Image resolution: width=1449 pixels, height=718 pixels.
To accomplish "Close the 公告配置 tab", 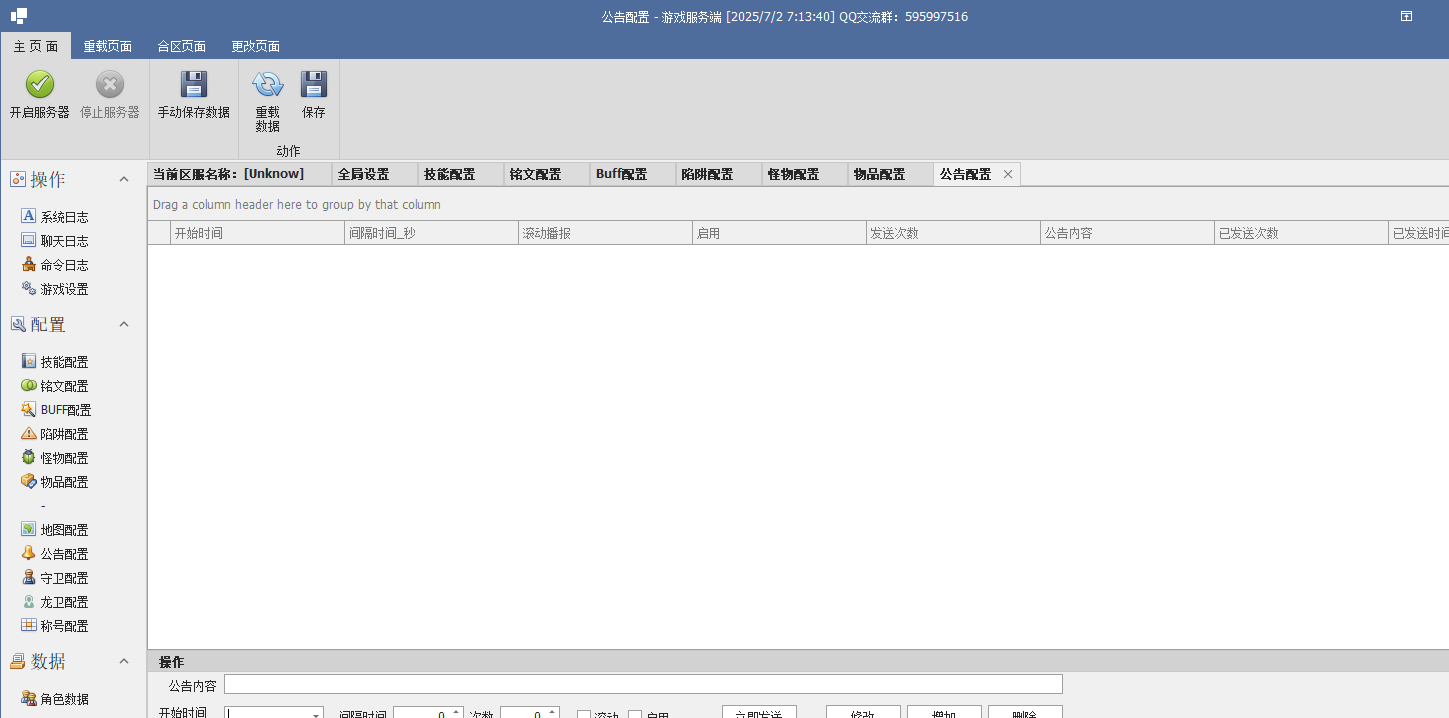I will tap(1008, 174).
